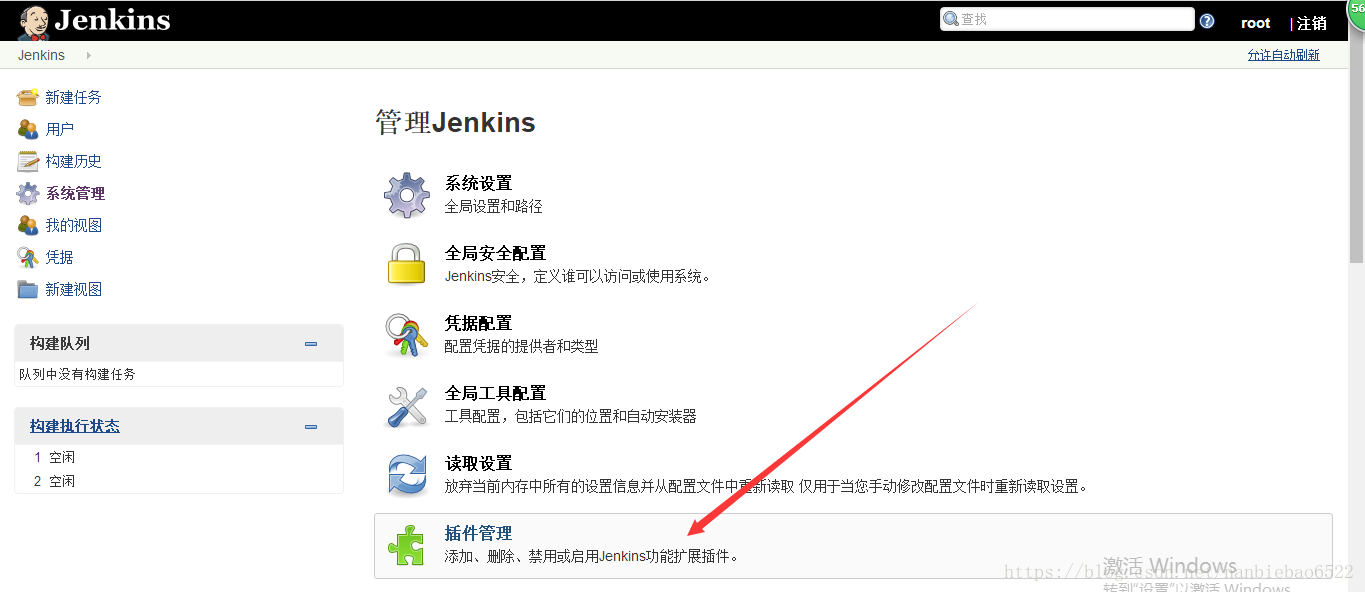The height and width of the screenshot is (592, 1365).
Task: Click the New View (新建视图) folder icon
Action: click(28, 289)
